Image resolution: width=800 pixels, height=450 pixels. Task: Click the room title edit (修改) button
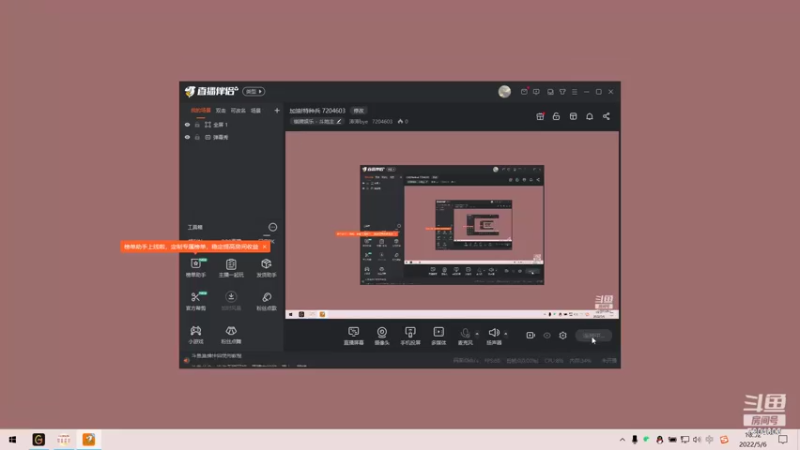tap(359, 111)
